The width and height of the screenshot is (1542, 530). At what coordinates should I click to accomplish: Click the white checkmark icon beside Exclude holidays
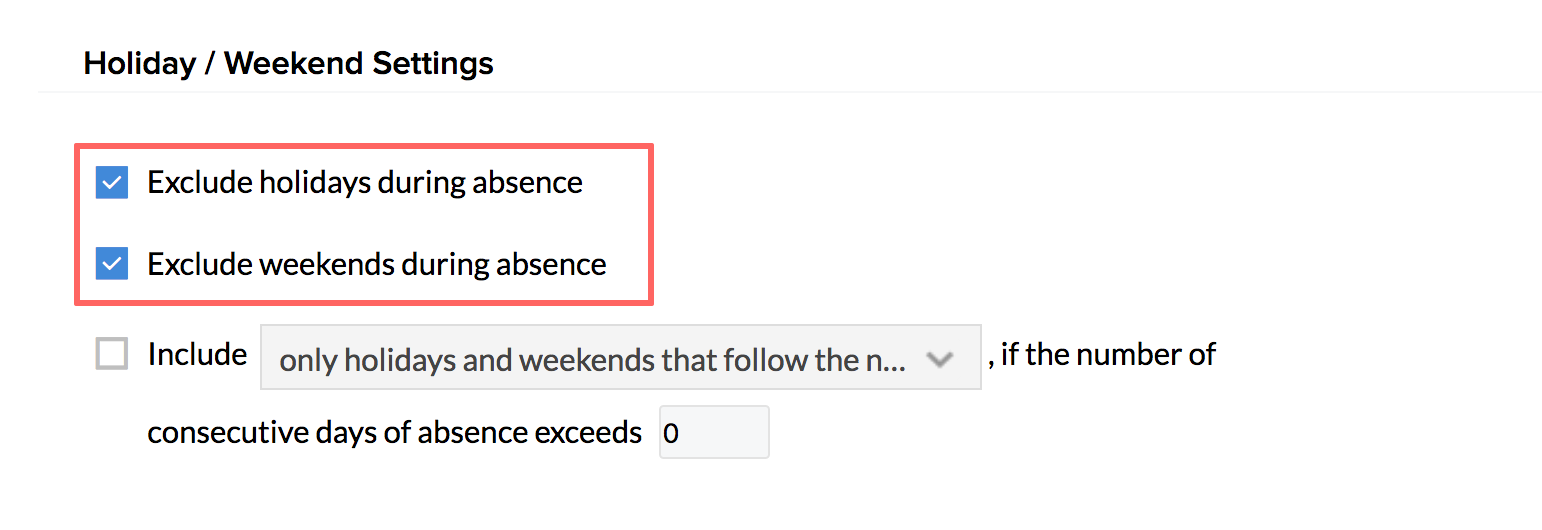coord(112,183)
